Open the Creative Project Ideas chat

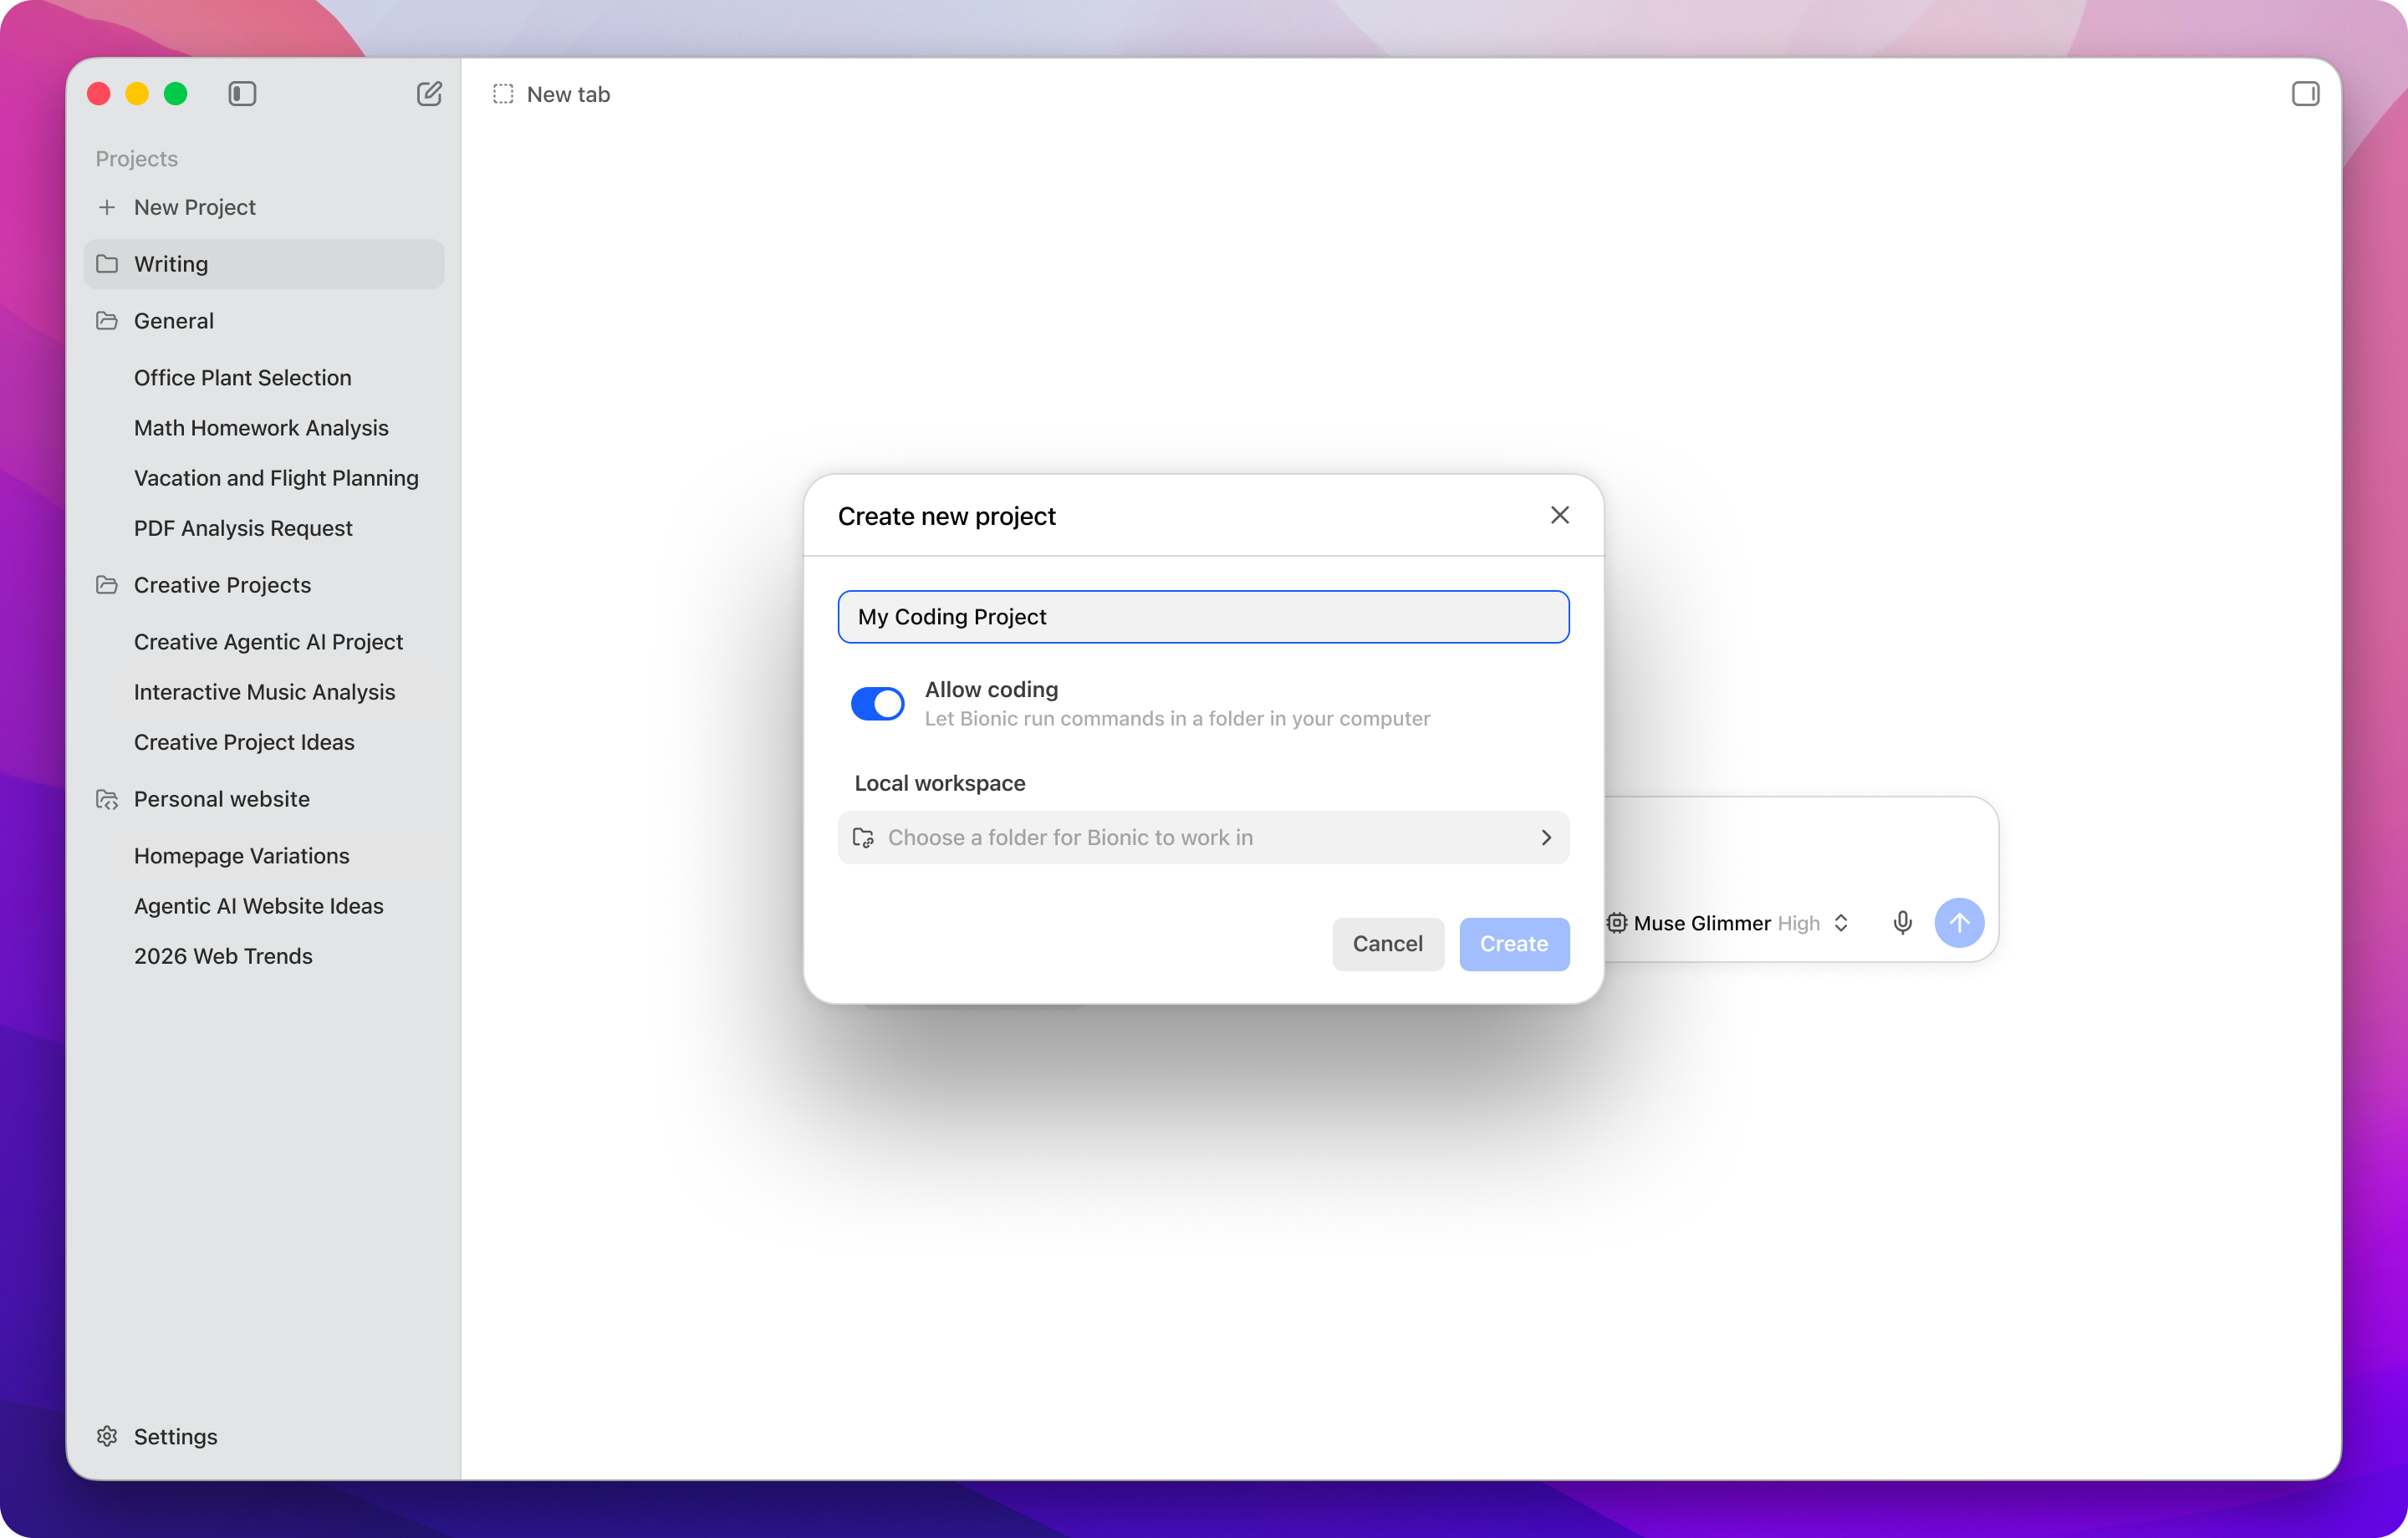244,742
